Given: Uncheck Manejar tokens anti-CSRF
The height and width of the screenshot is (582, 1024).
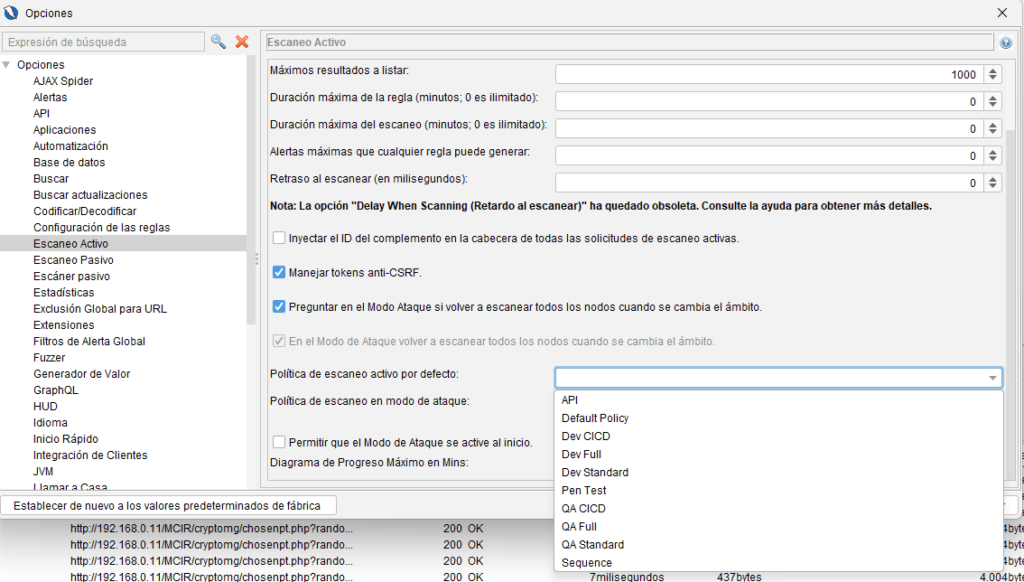Looking at the screenshot, I should click(x=279, y=271).
